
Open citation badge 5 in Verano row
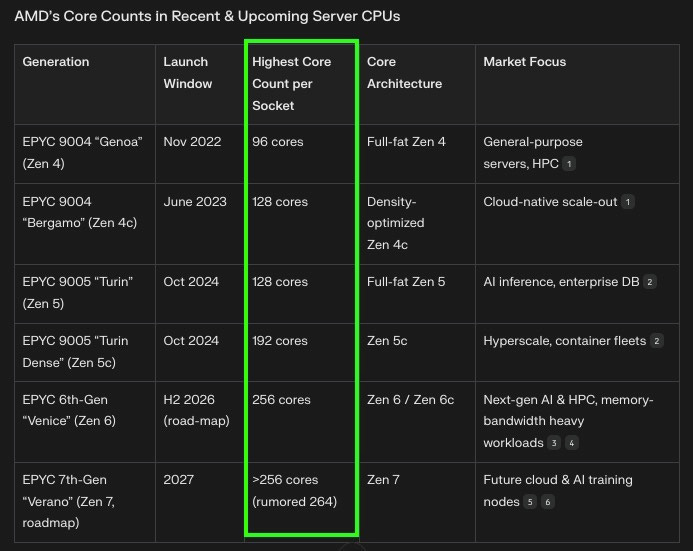[x=530, y=502]
